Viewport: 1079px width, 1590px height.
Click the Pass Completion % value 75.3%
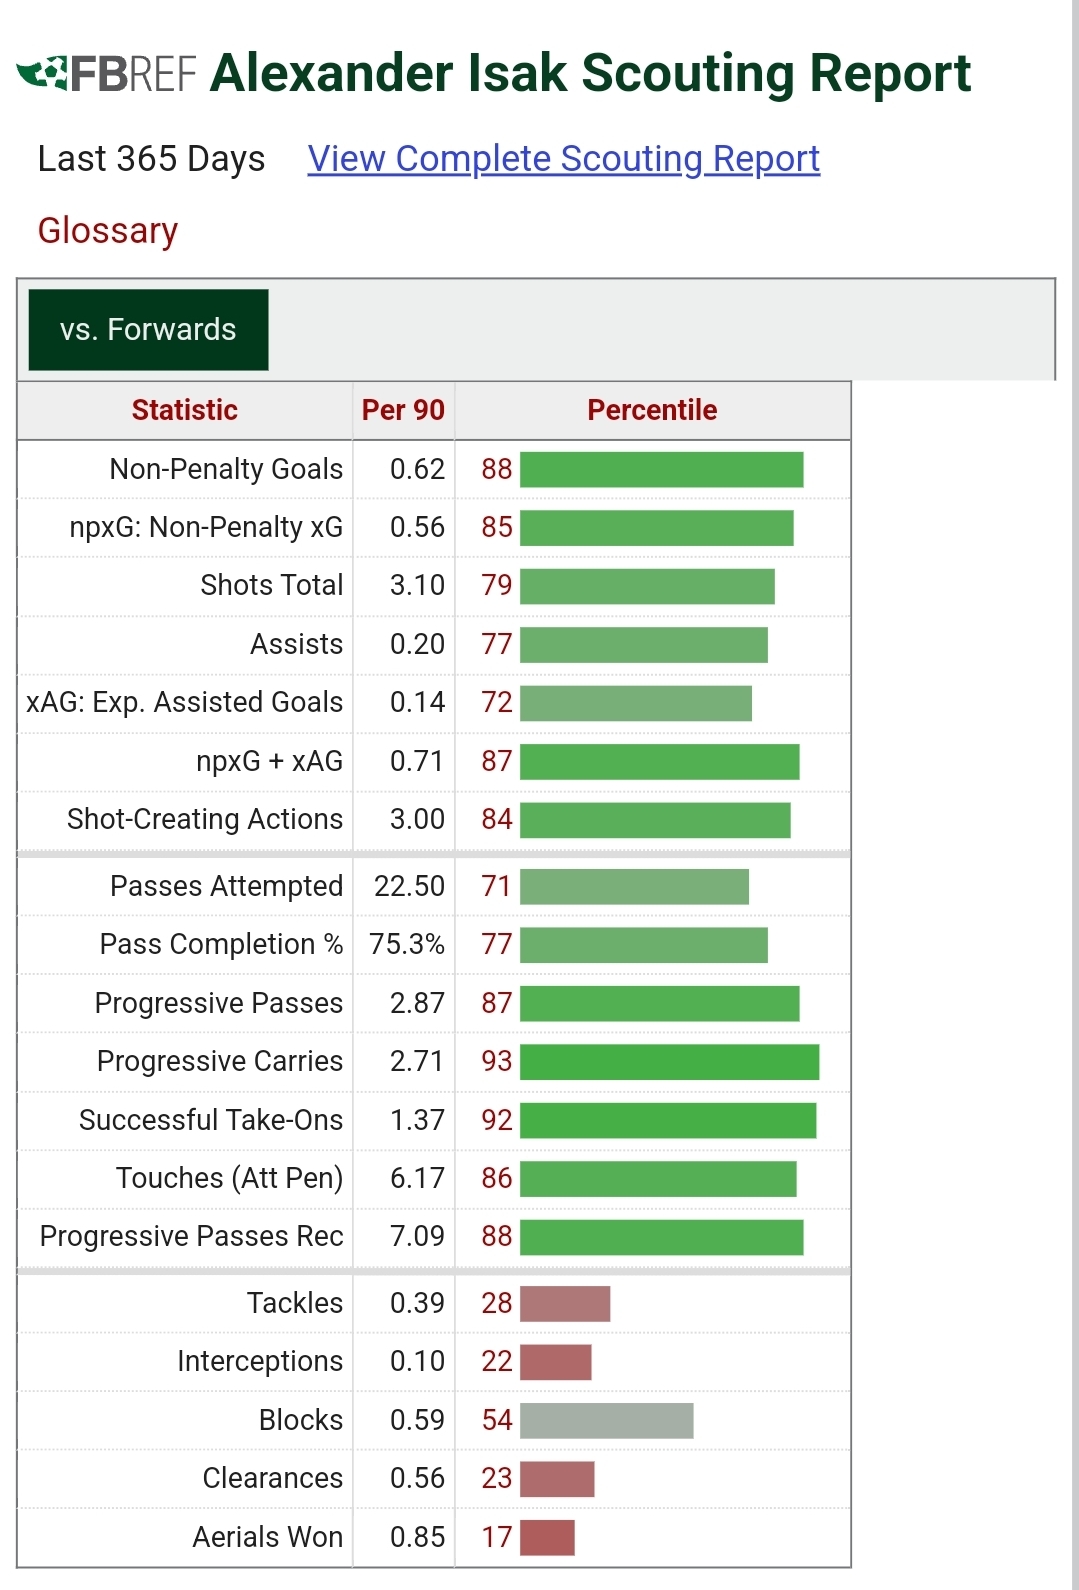(x=407, y=944)
